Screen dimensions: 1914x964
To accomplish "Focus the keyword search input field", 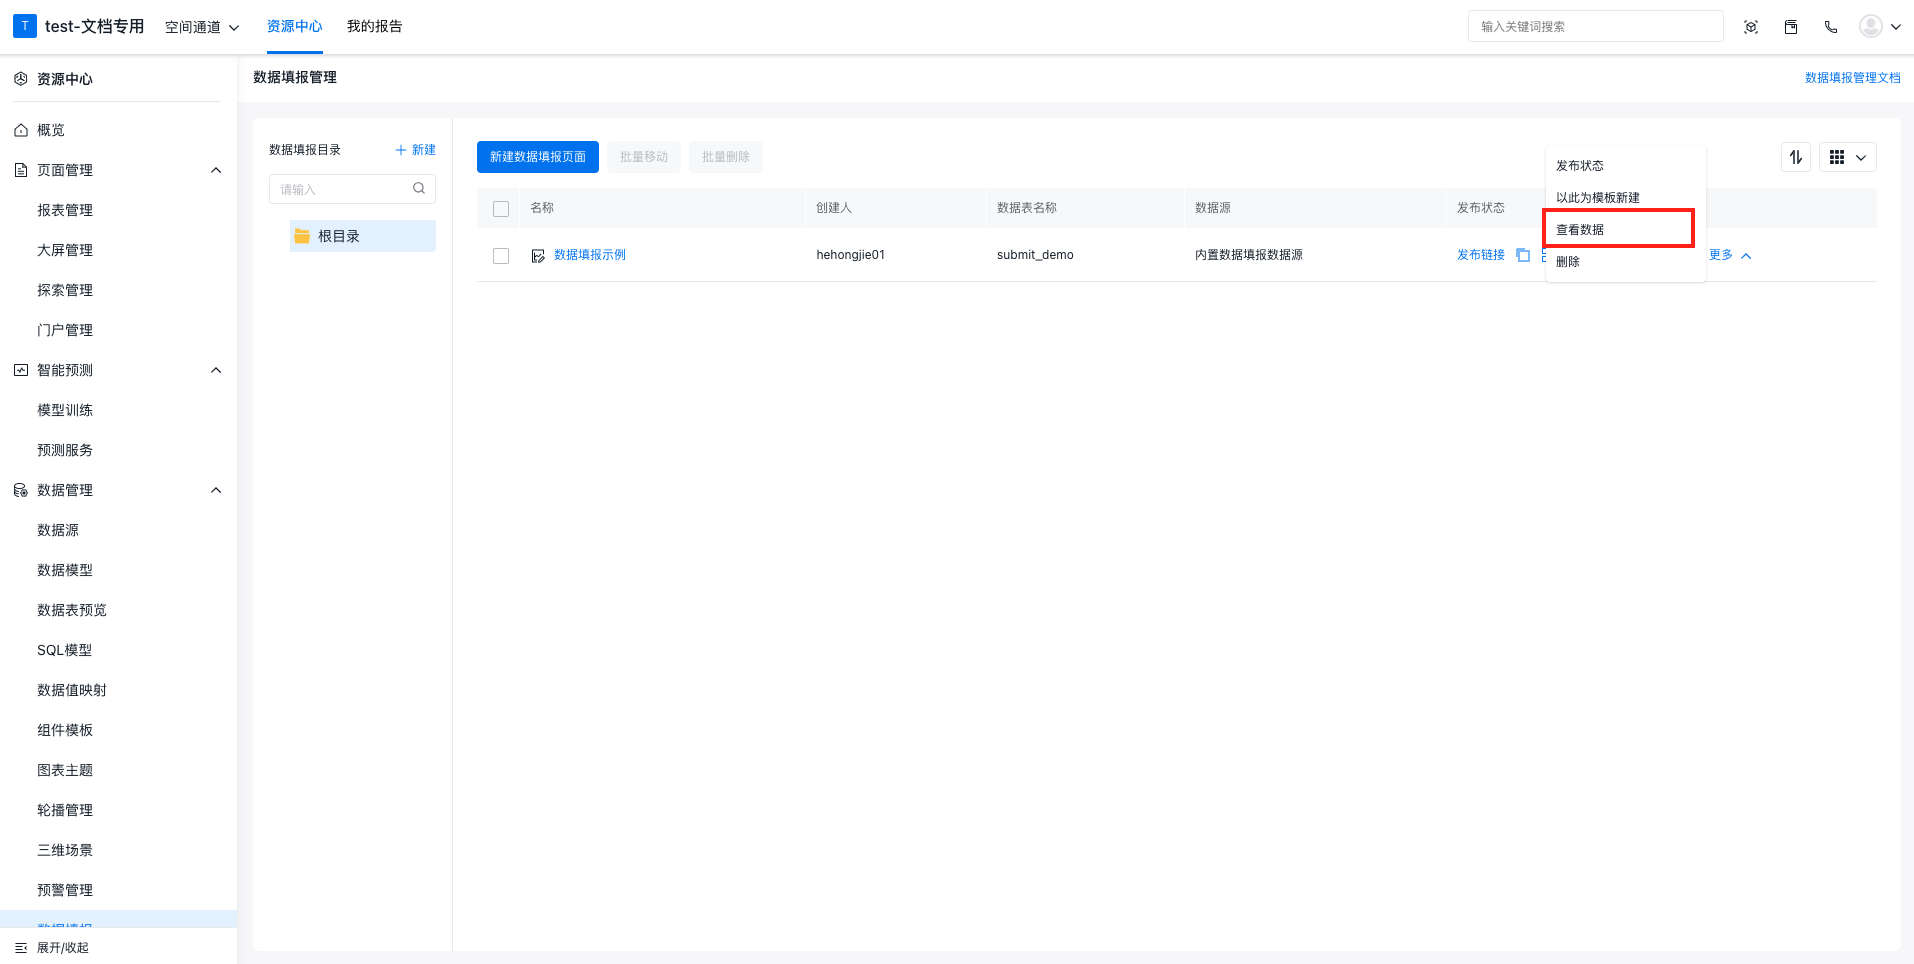I will coord(1595,27).
